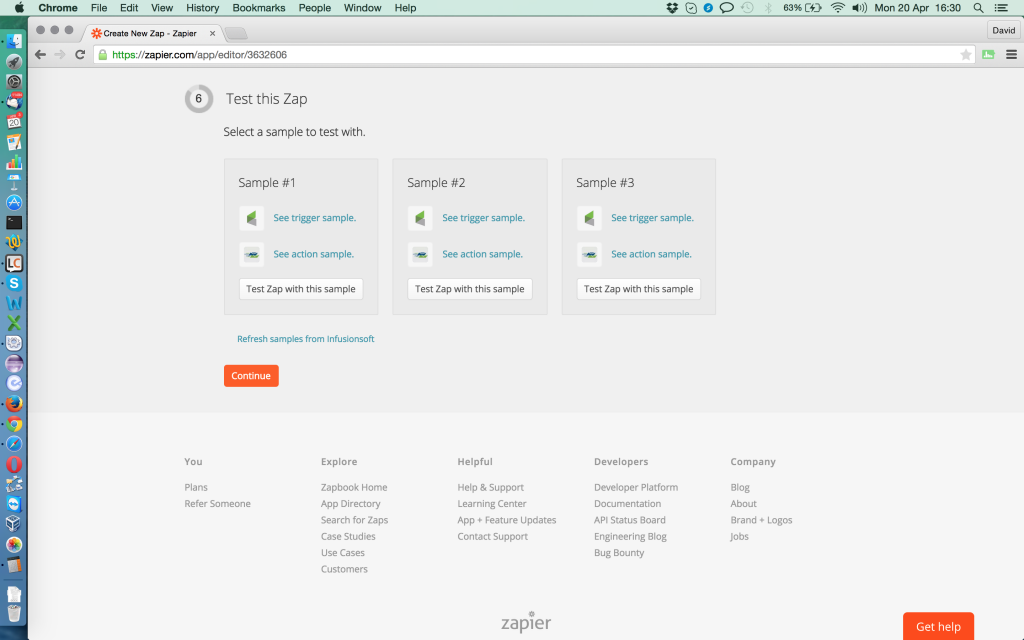Open VirtualBox from the dock
This screenshot has height=640, width=1024.
[x=14, y=524]
